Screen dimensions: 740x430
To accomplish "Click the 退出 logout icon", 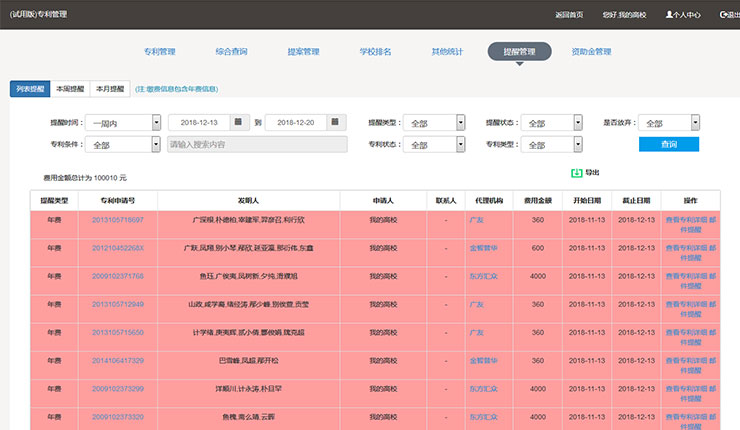I will (x=723, y=15).
